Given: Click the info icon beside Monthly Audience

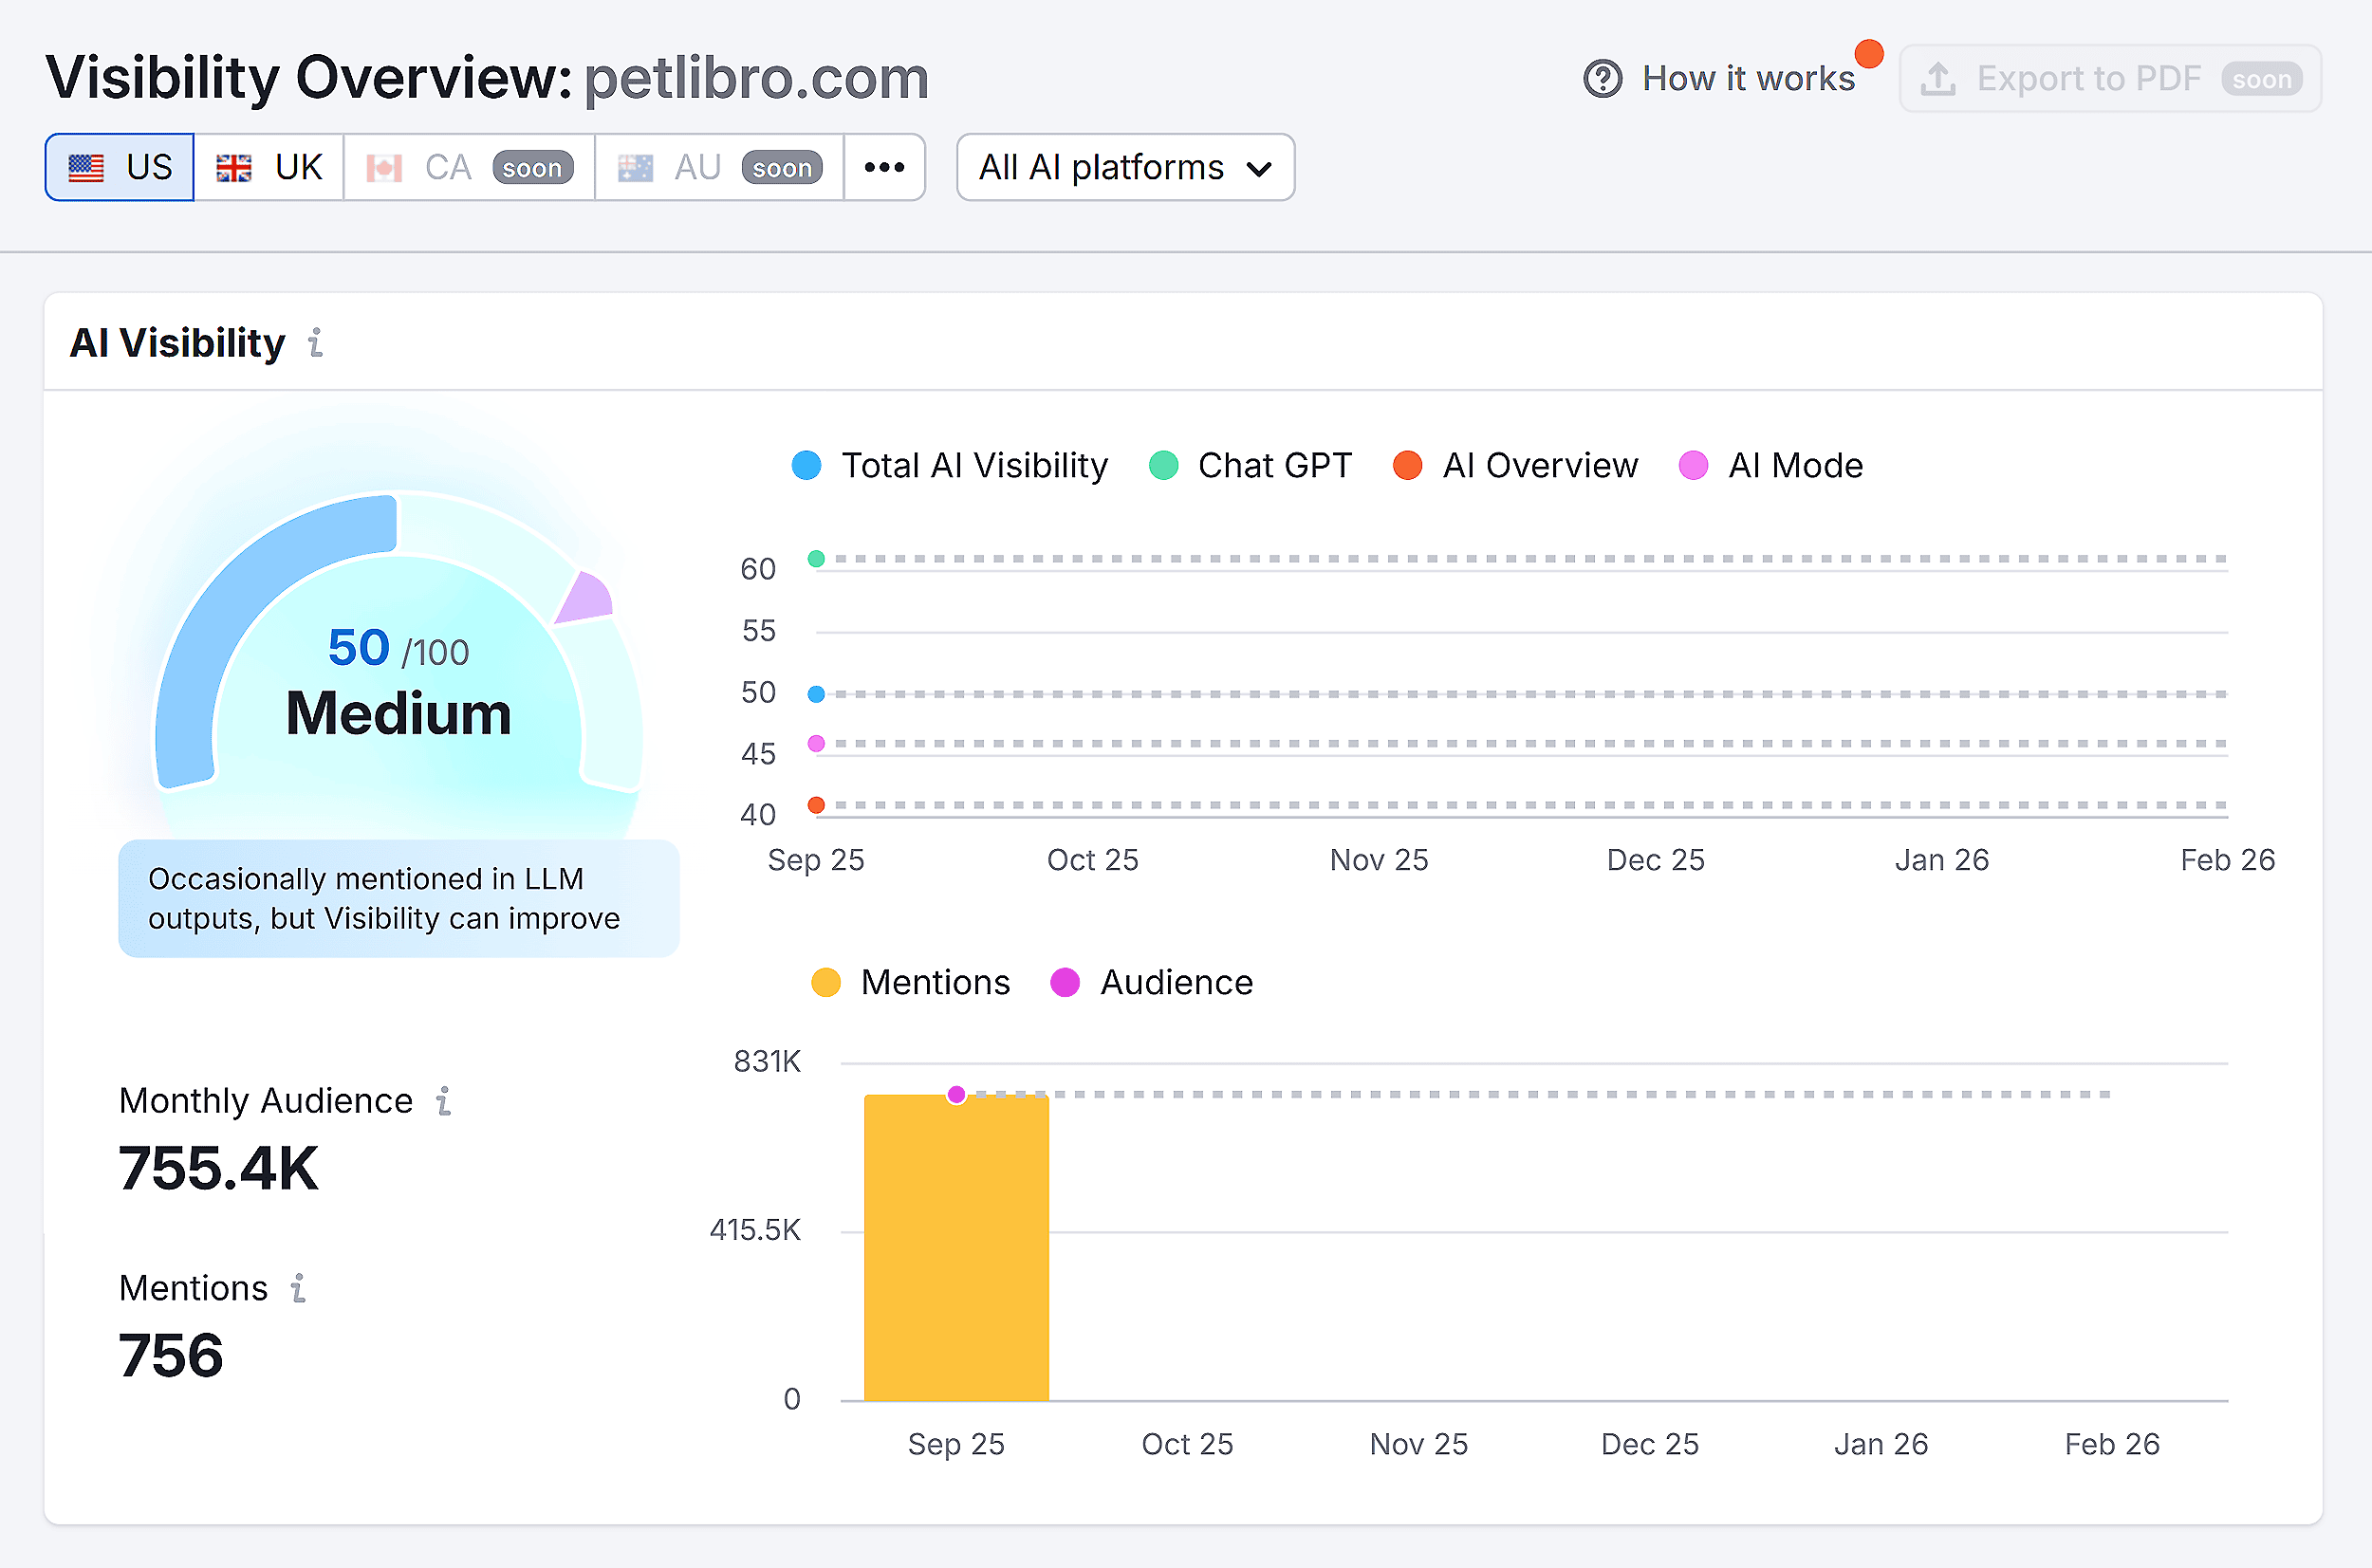Looking at the screenshot, I should (443, 1100).
